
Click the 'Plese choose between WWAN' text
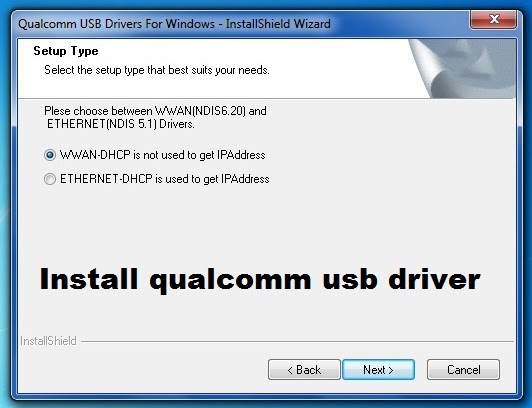coord(155,111)
